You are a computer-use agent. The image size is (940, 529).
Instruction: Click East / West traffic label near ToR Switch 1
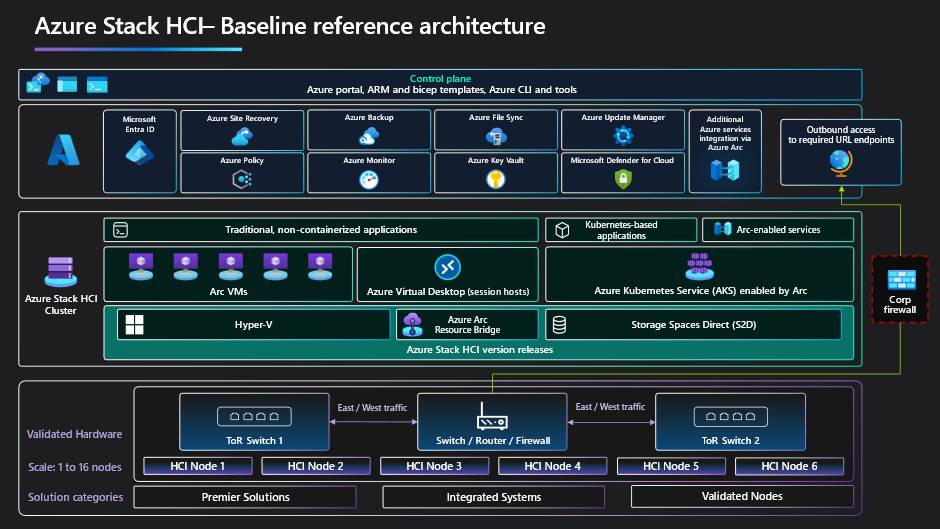[x=372, y=408]
